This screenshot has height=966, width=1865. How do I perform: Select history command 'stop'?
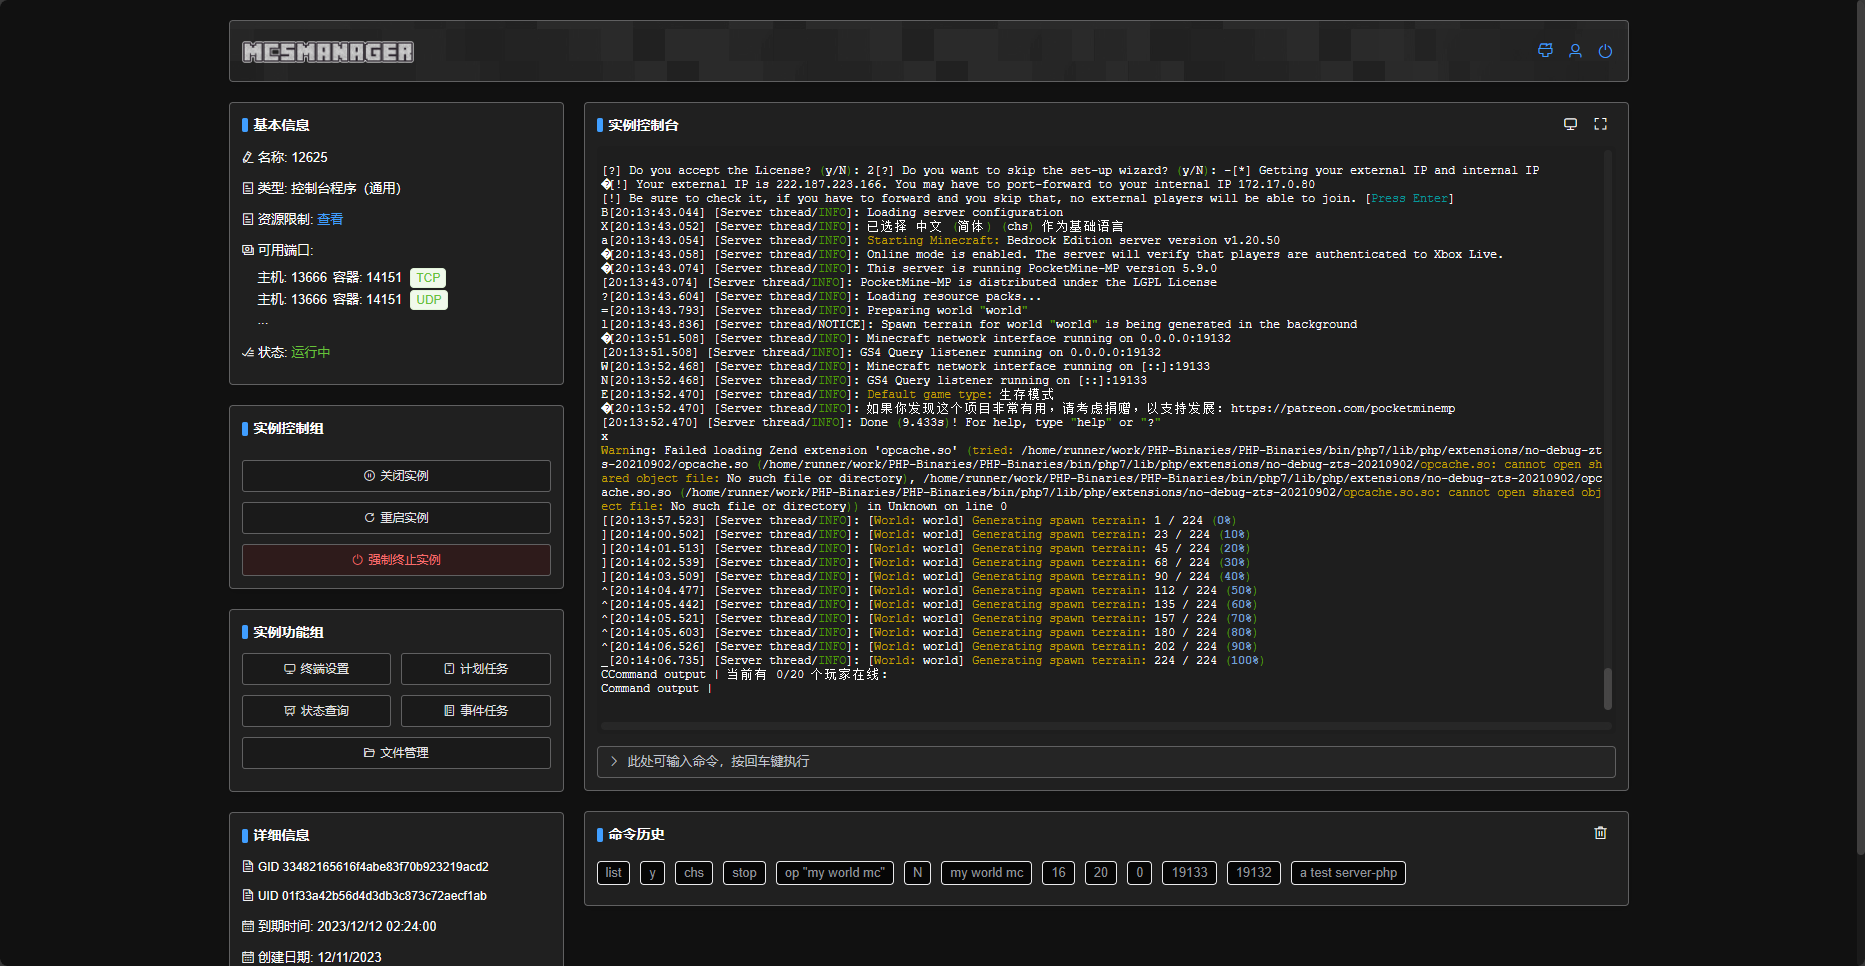(744, 873)
